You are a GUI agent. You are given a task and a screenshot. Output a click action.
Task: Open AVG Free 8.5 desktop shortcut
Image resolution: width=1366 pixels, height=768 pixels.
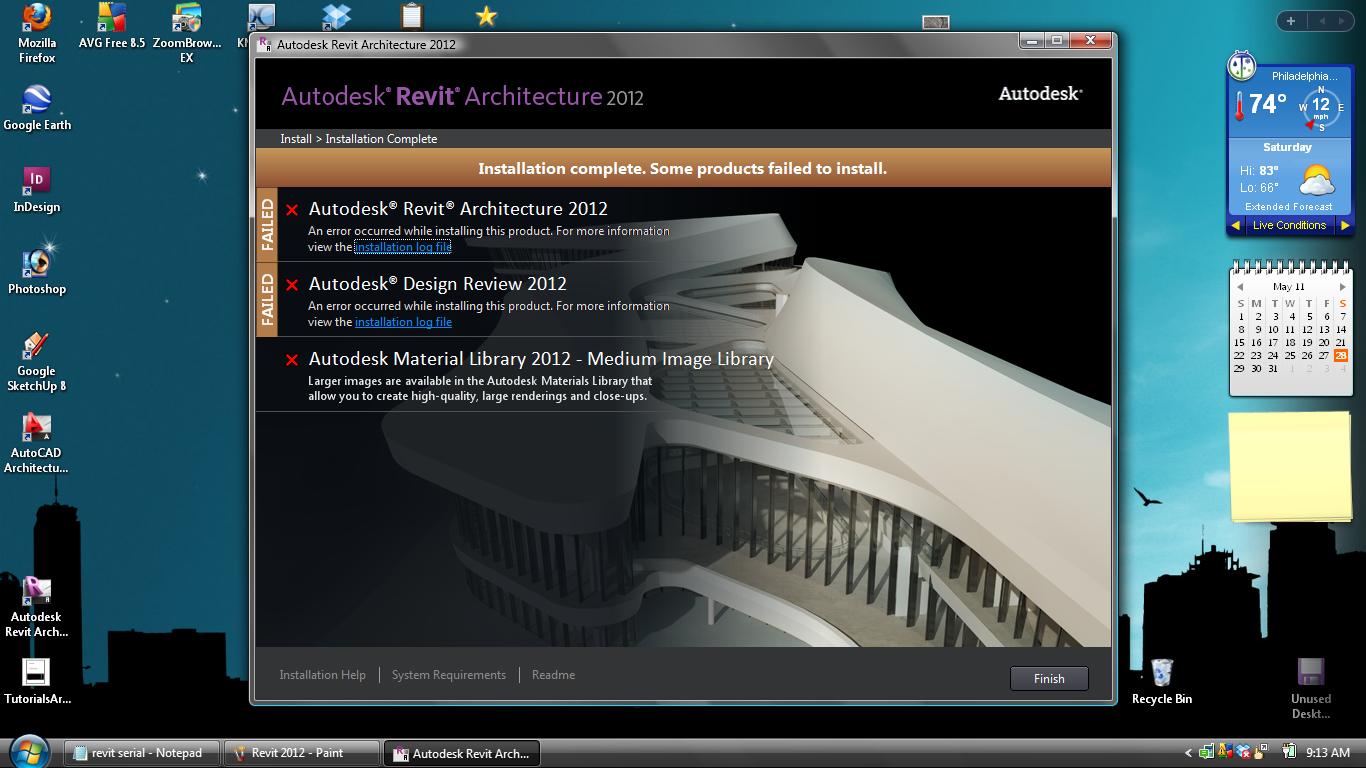tap(111, 26)
